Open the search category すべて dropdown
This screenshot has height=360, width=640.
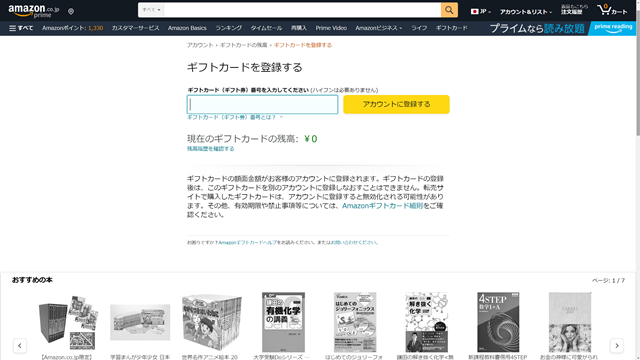pos(151,10)
